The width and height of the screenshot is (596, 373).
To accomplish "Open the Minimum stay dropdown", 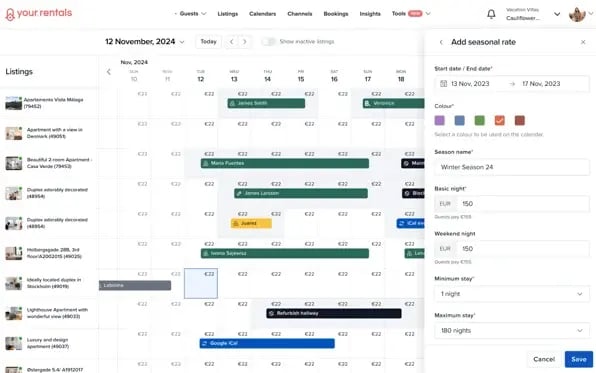I will (512, 294).
